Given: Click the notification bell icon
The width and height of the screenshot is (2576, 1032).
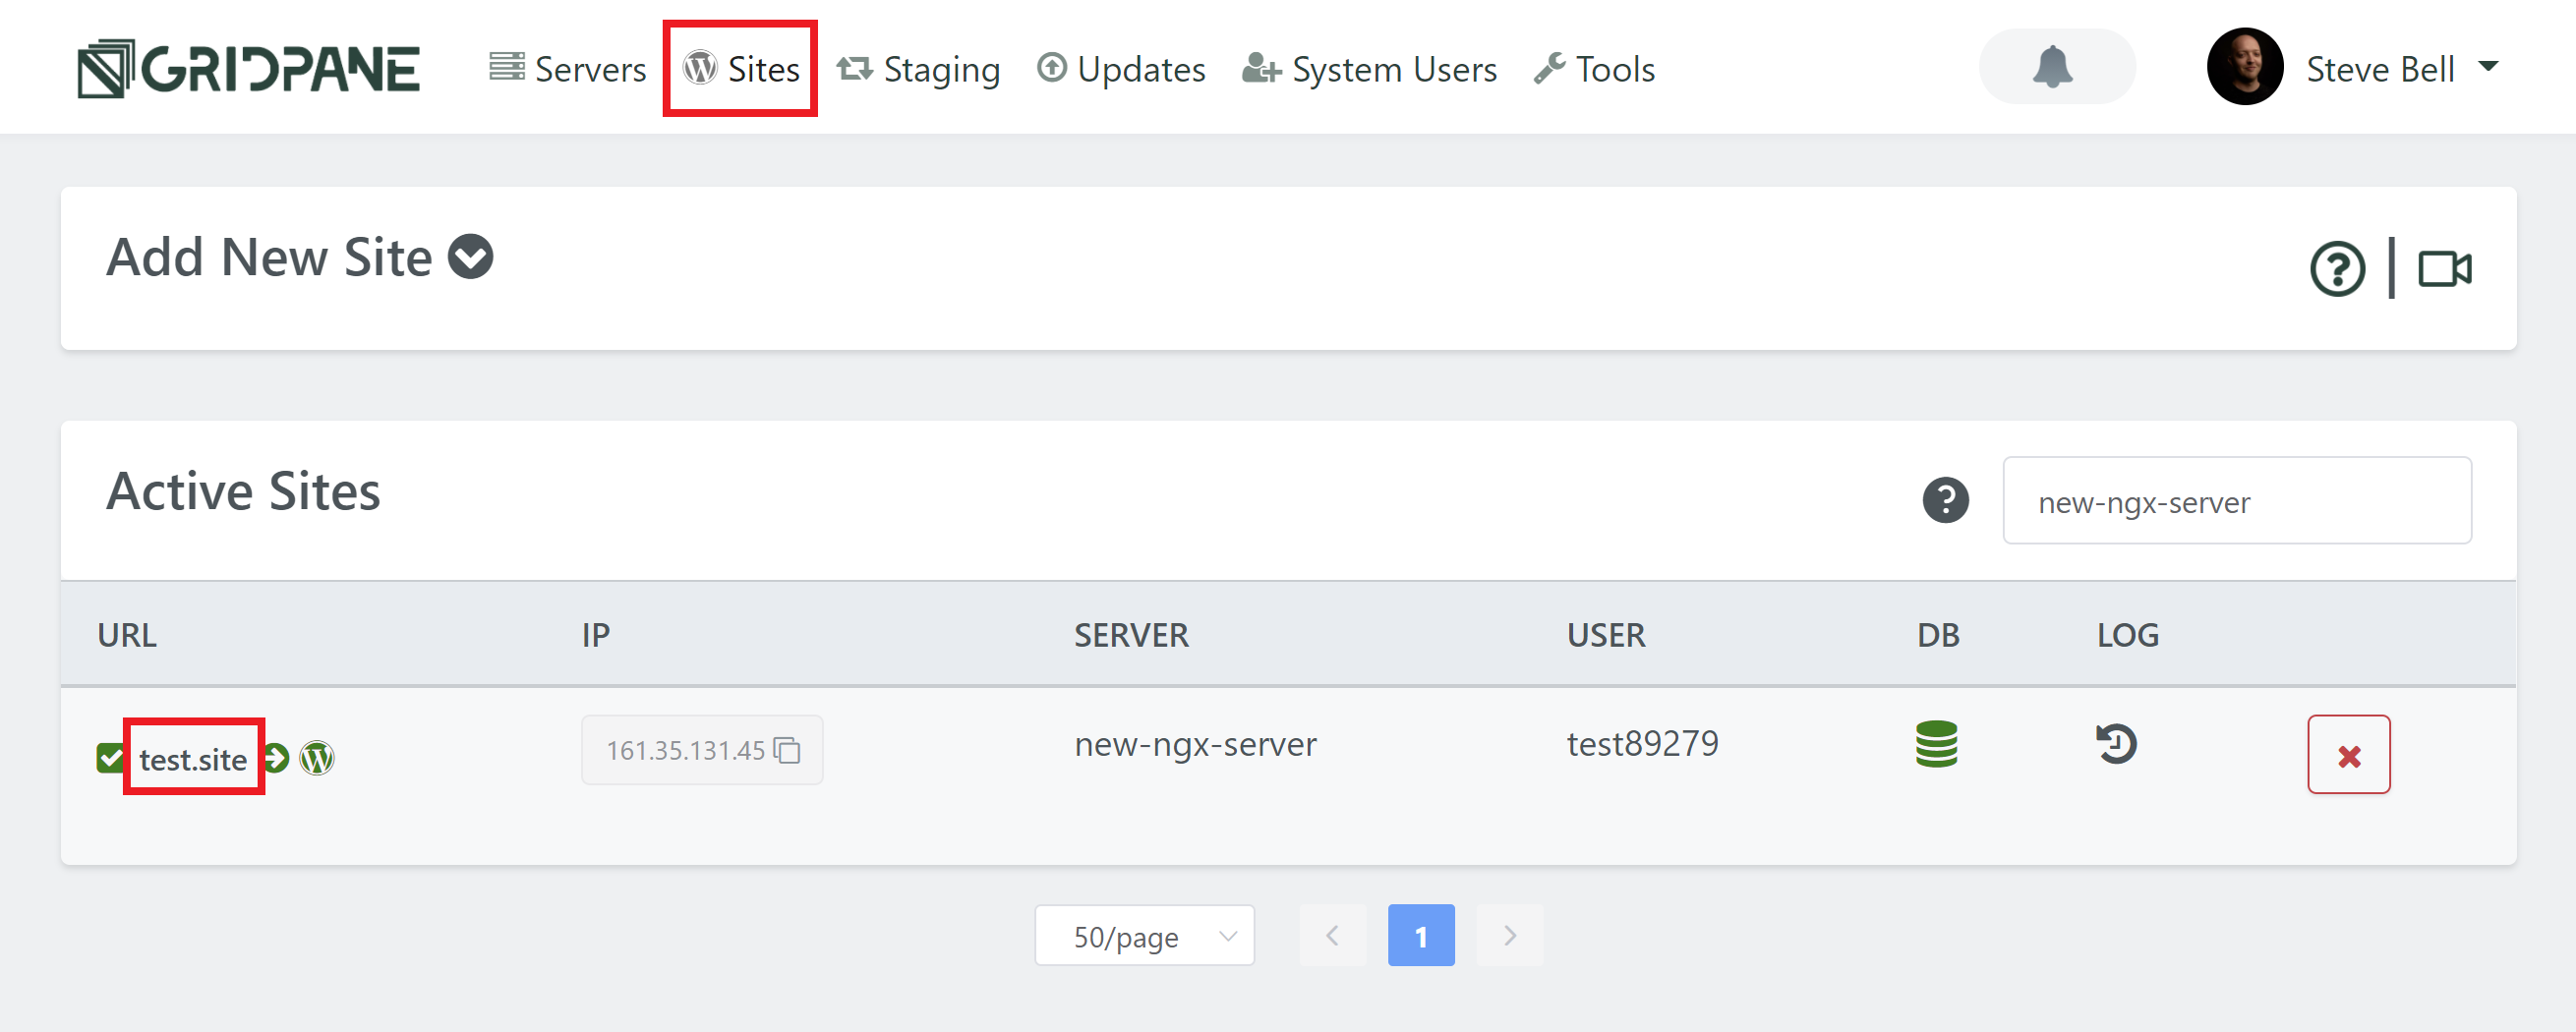Looking at the screenshot, I should tap(2055, 67).
